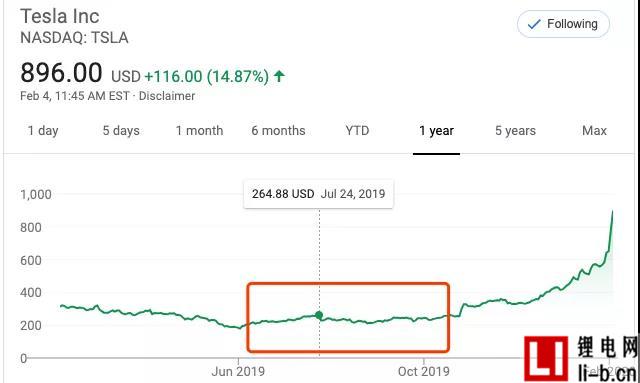Select the 6 months tab
Viewport: 640px width, 383px height.
278,131
